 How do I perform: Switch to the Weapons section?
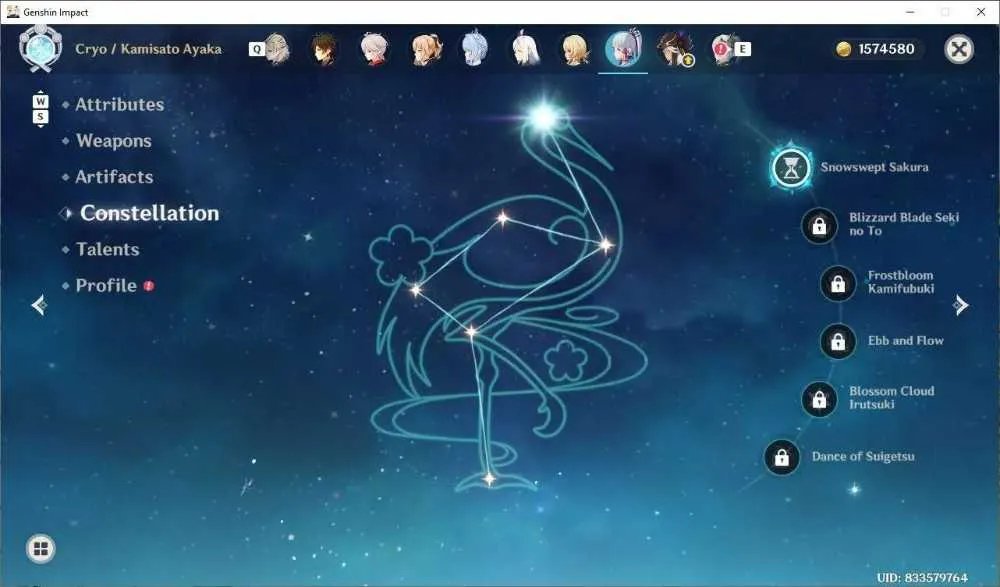click(114, 141)
